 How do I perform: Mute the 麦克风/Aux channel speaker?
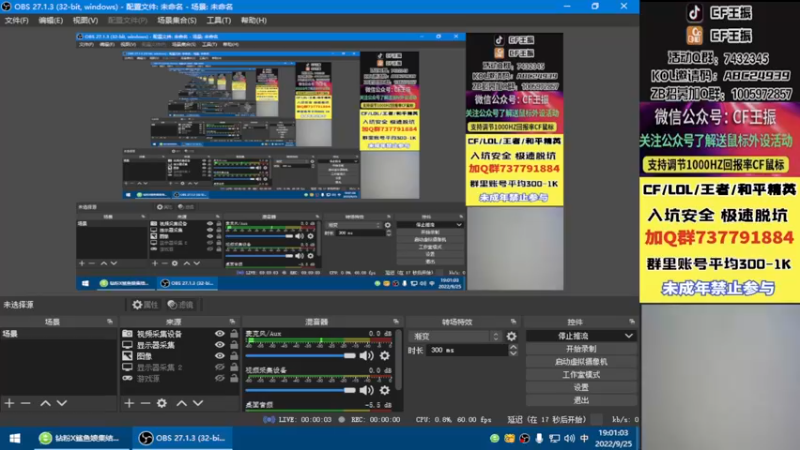[366, 356]
